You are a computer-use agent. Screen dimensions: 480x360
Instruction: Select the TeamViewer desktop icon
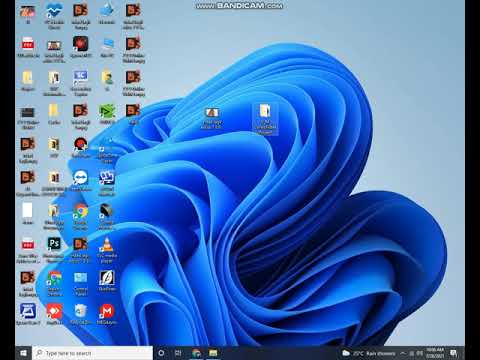coord(80,178)
